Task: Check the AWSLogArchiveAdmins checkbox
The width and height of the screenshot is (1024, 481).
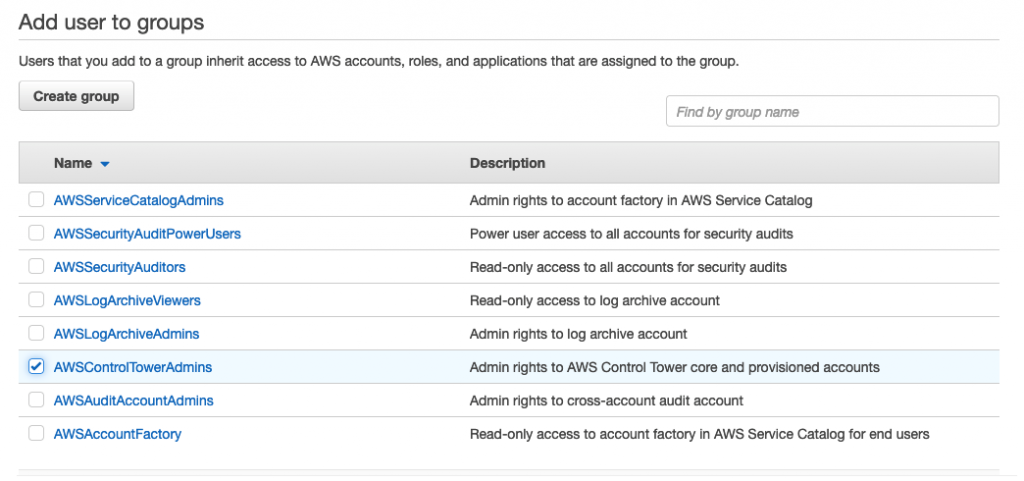Action: 36,333
